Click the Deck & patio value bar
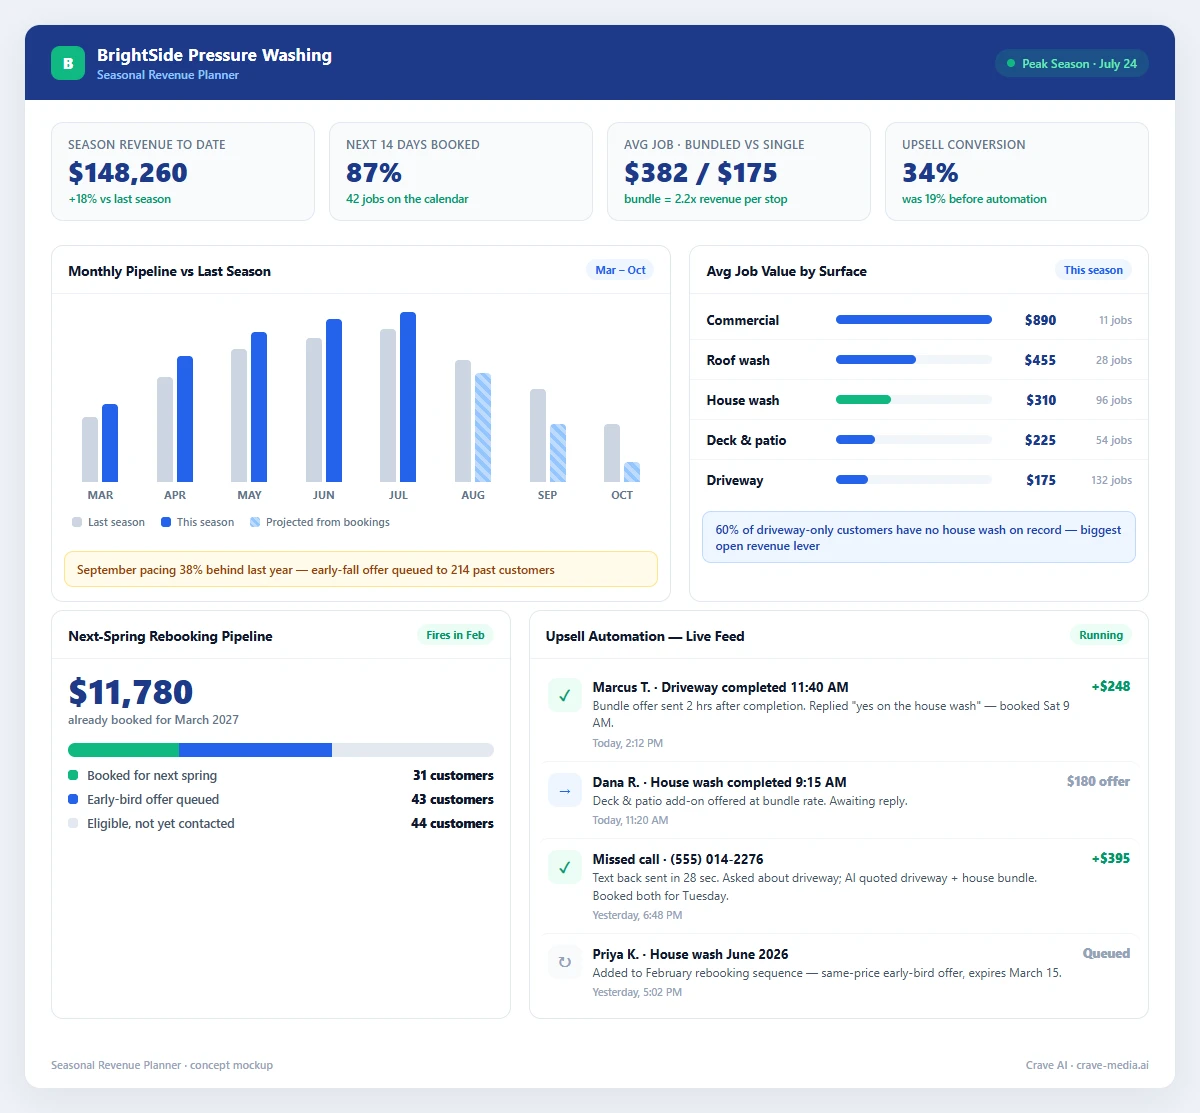Viewport: 1200px width, 1113px height. tap(855, 440)
